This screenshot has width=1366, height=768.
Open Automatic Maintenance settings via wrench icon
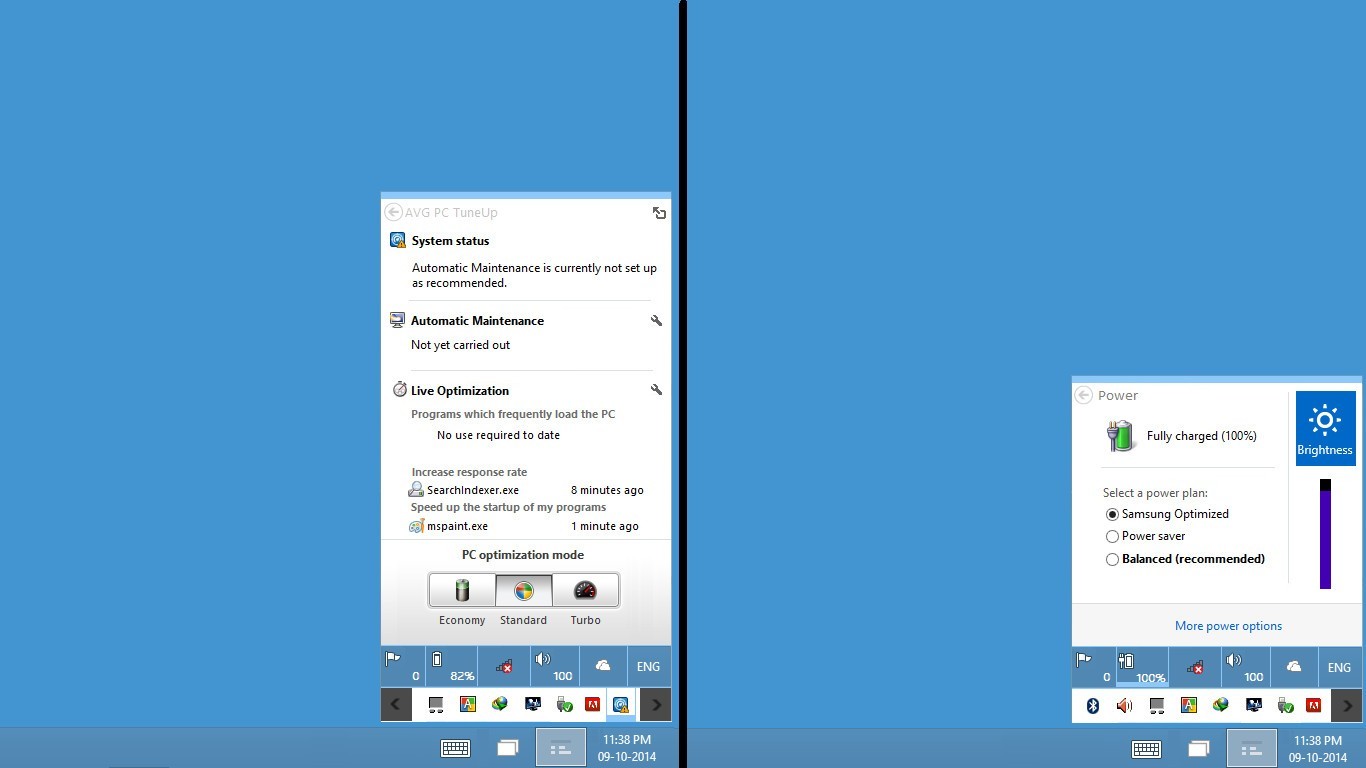[656, 321]
